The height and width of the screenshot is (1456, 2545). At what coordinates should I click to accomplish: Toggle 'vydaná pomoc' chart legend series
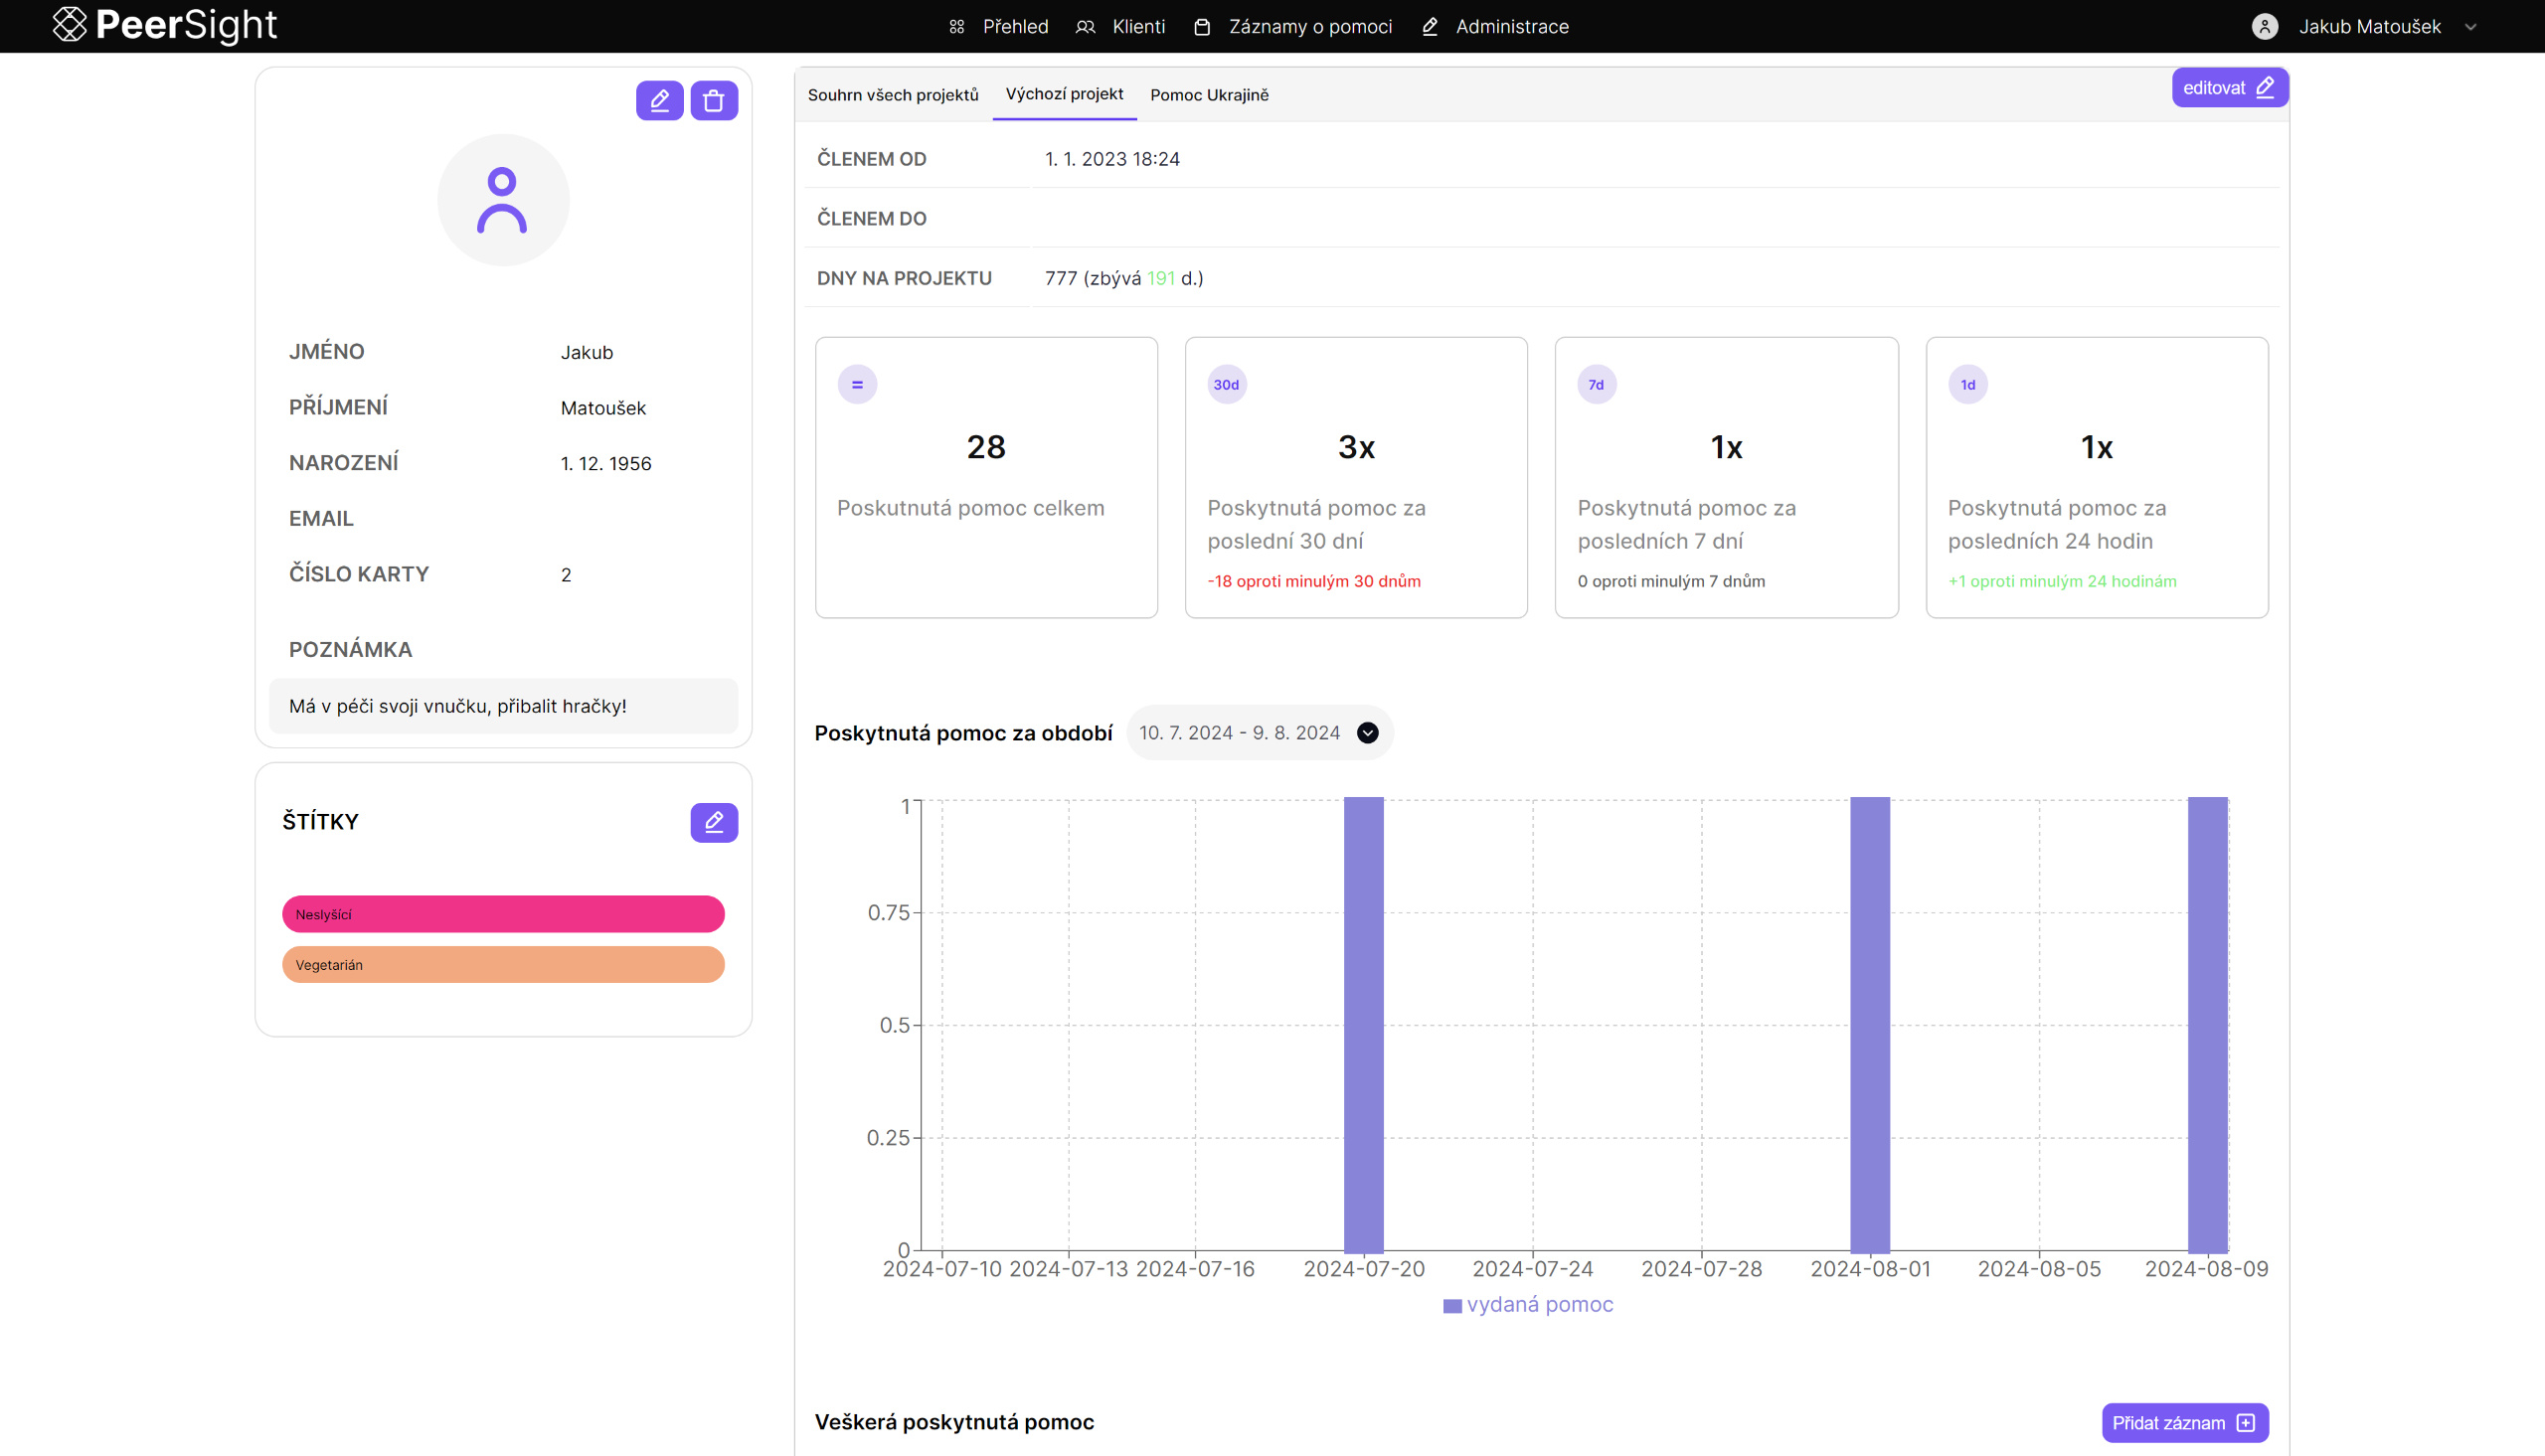(1527, 1305)
